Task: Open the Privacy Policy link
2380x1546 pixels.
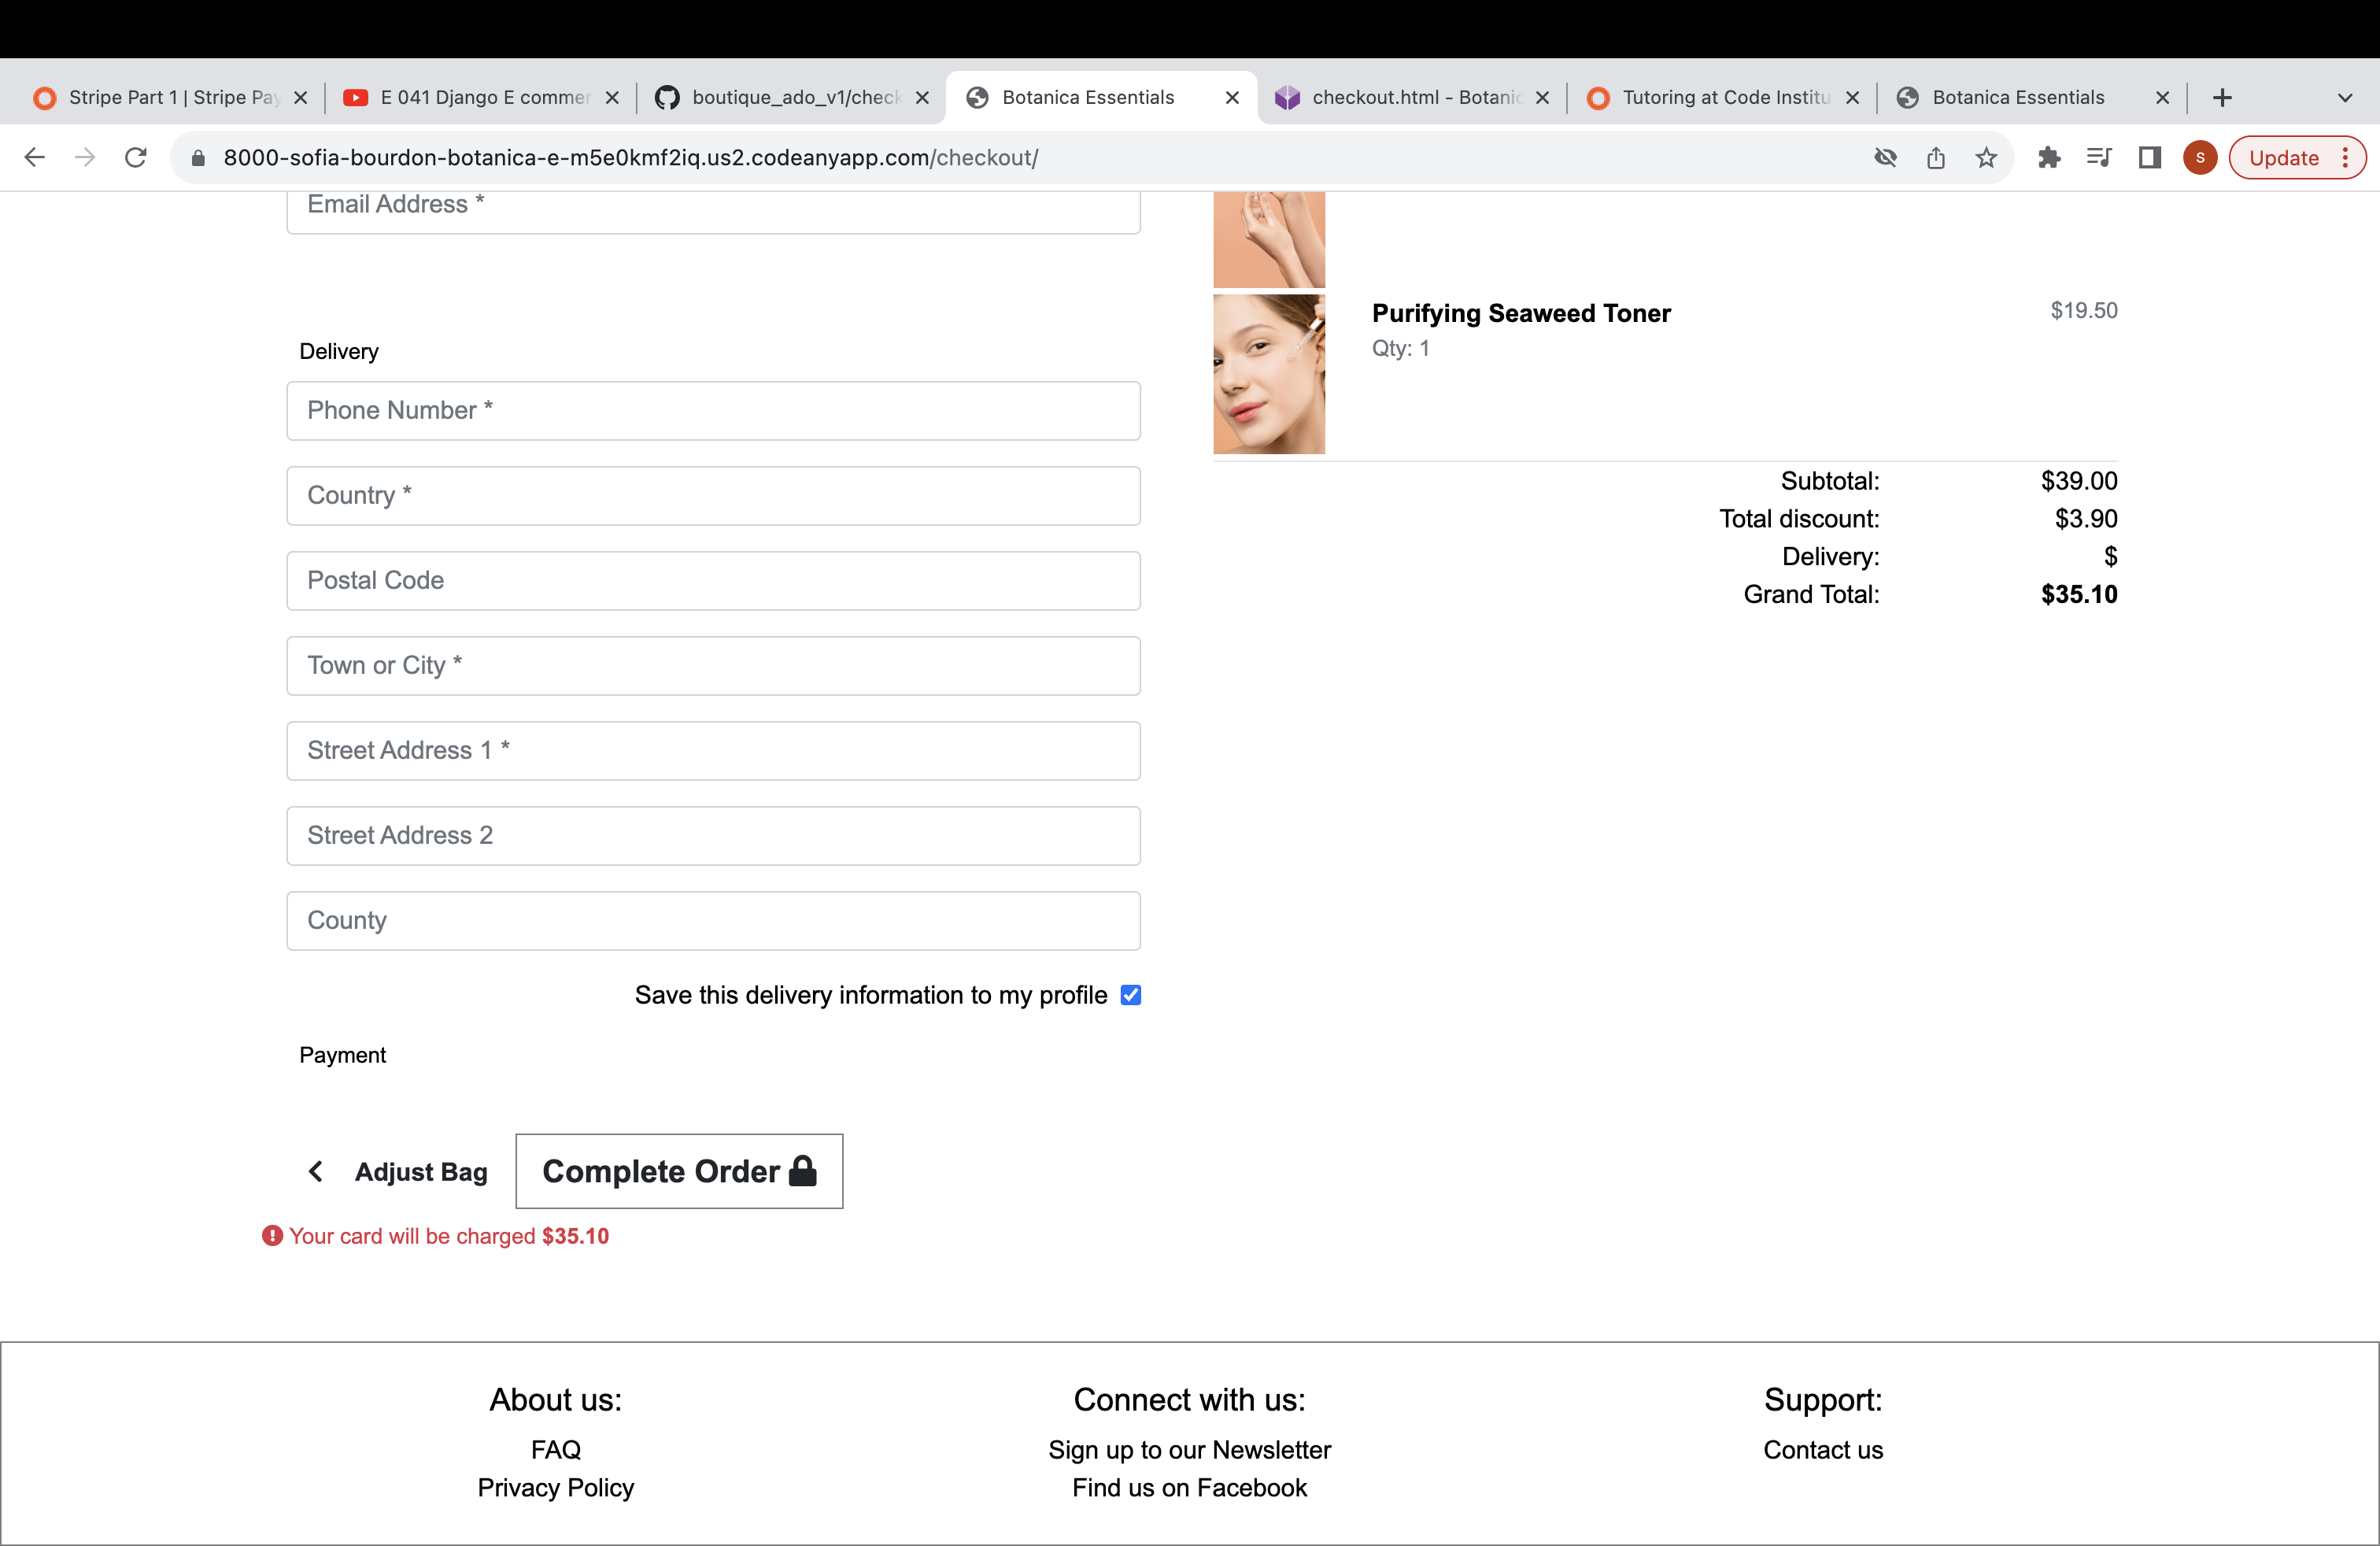Action: (x=555, y=1487)
